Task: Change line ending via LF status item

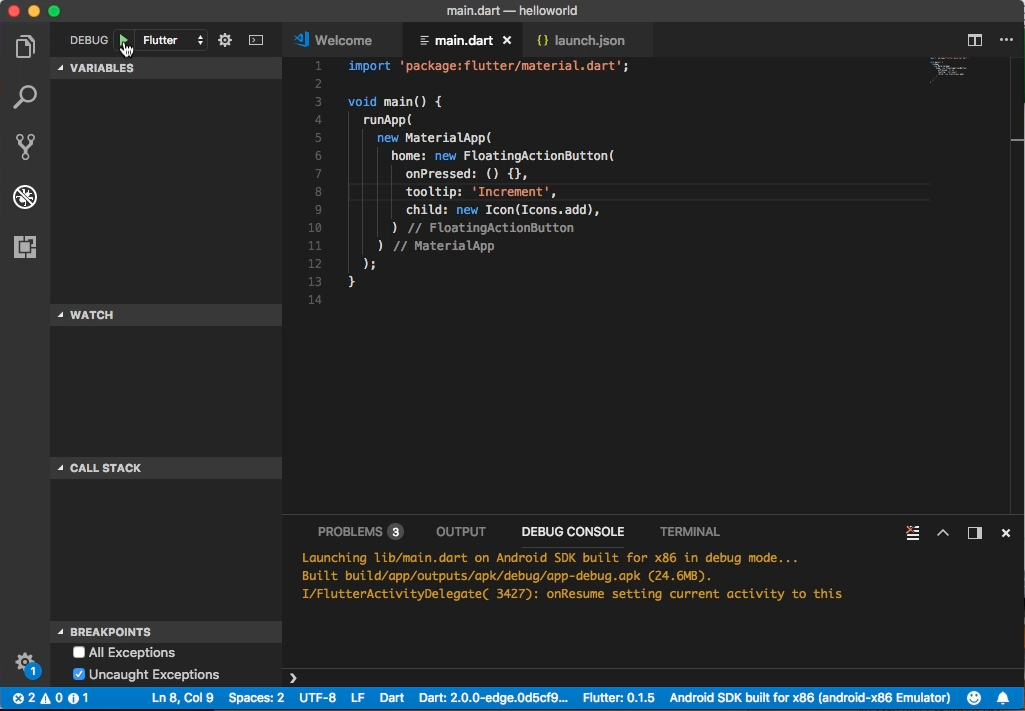Action: (358, 698)
